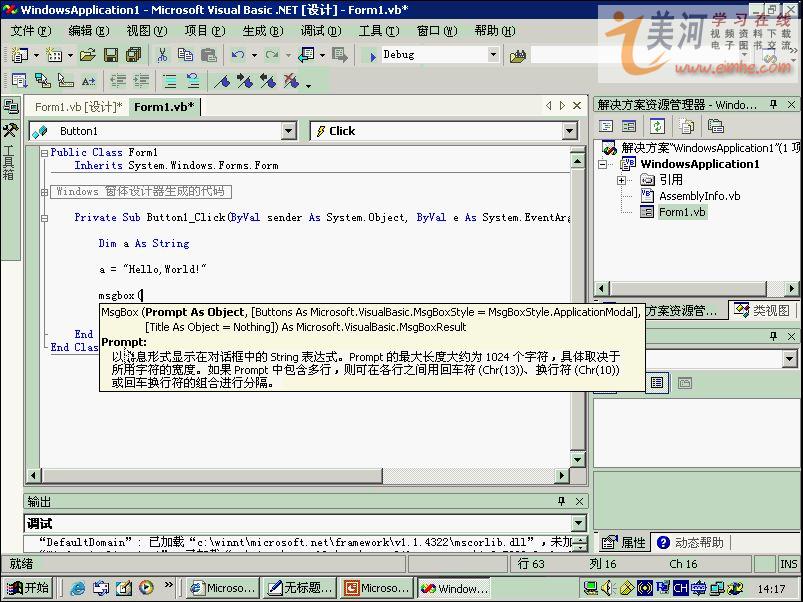Save Form1.vb with the single floppy icon
The height and width of the screenshot is (602, 803).
point(111,55)
